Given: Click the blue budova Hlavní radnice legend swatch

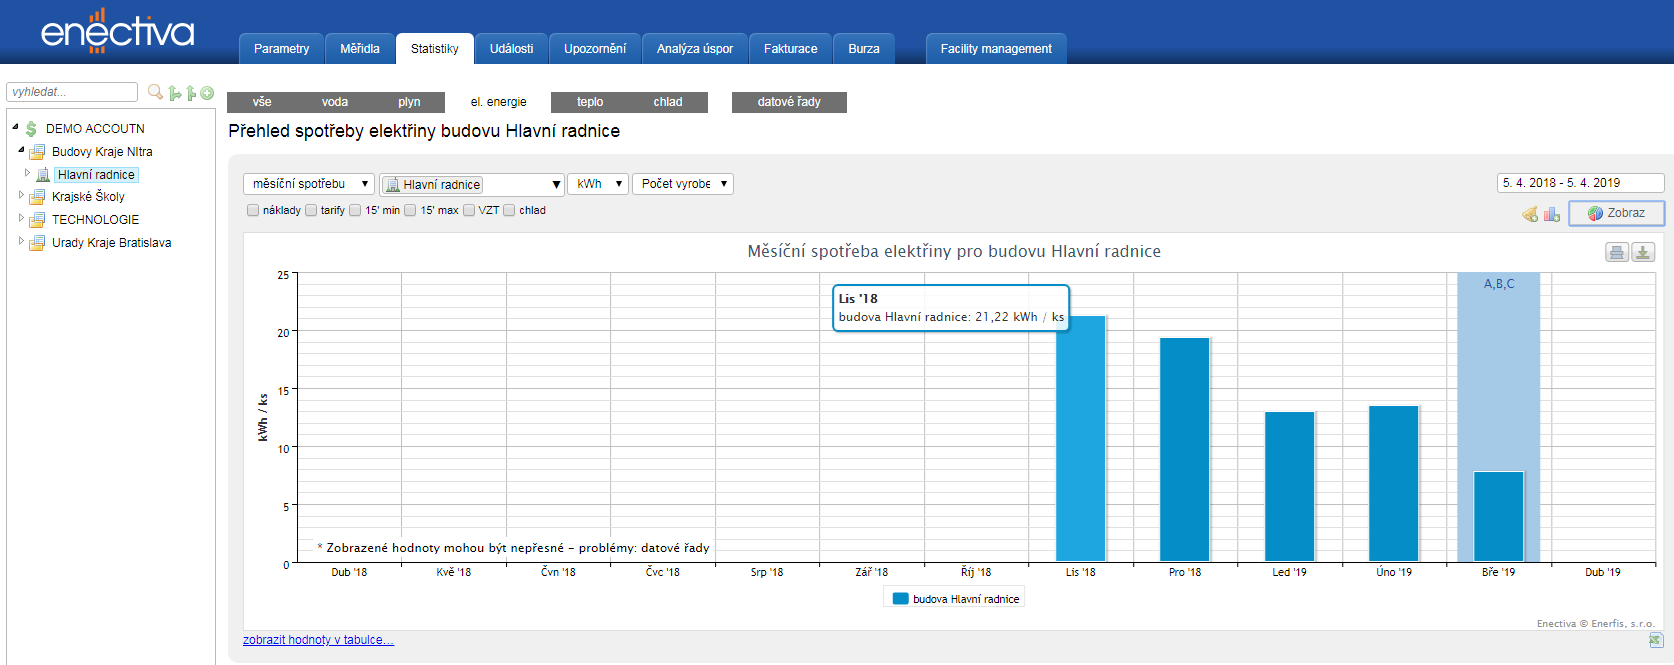Looking at the screenshot, I should tap(900, 599).
